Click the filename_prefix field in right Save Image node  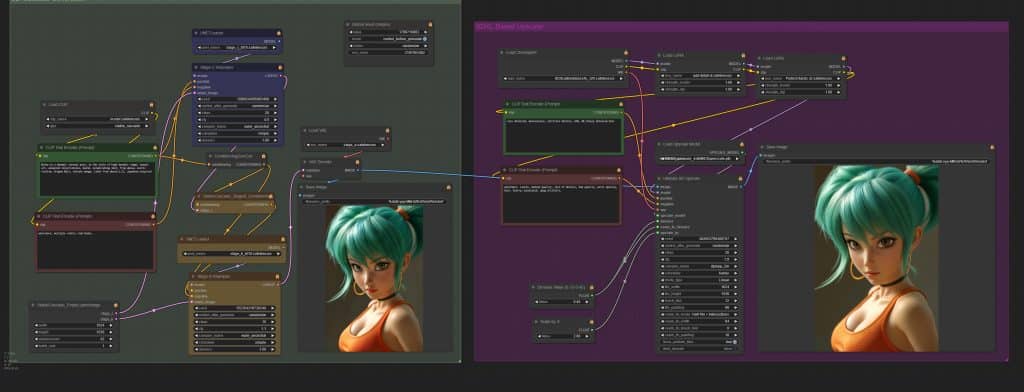[875, 161]
